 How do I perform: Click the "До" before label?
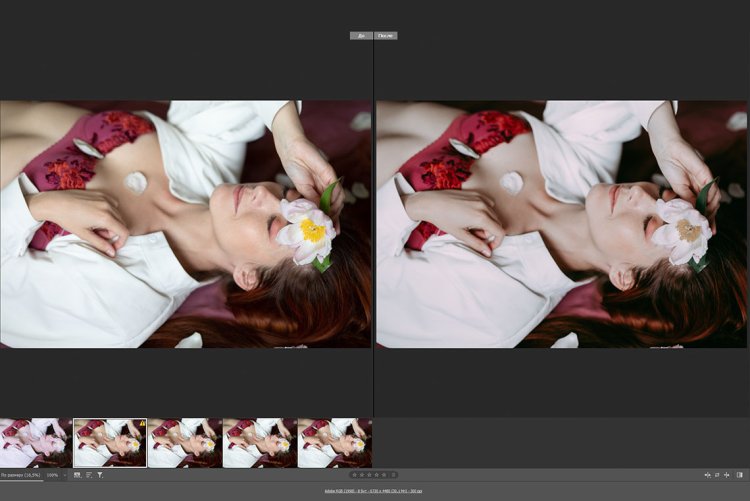[361, 35]
